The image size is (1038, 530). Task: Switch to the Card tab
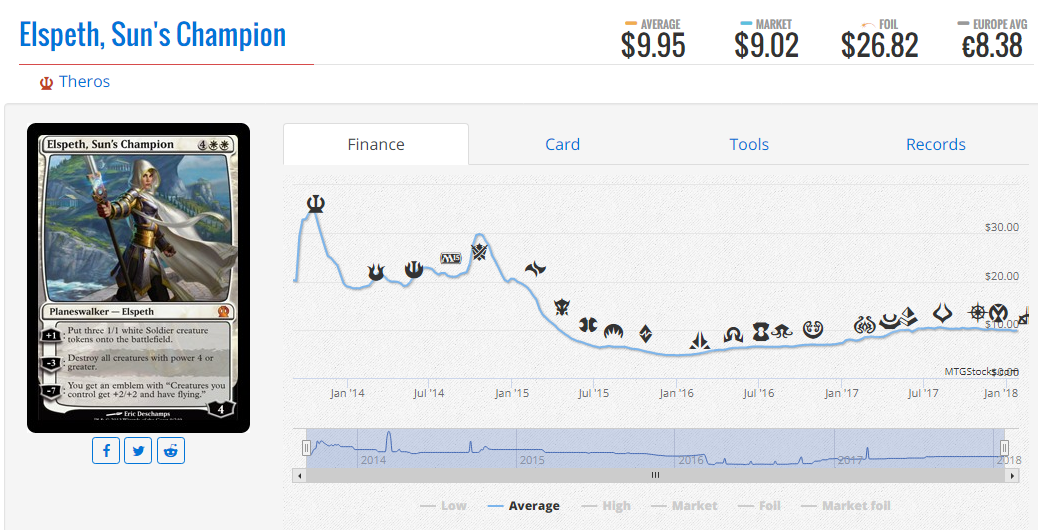coord(562,144)
